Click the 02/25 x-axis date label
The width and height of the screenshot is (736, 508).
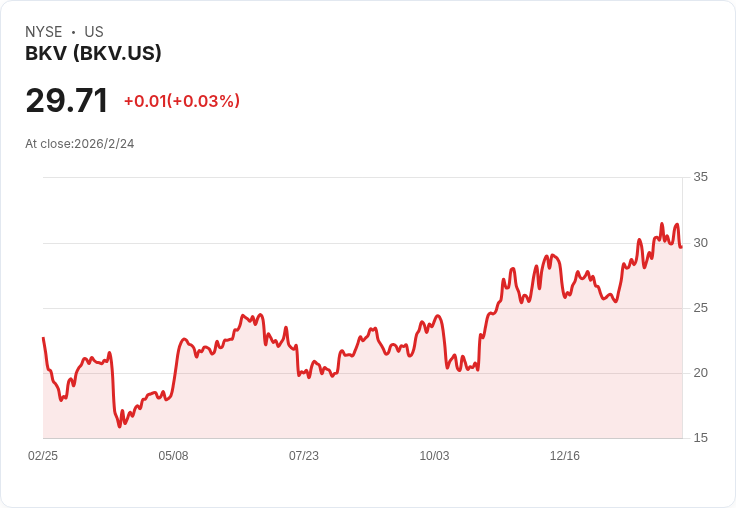tap(43, 456)
